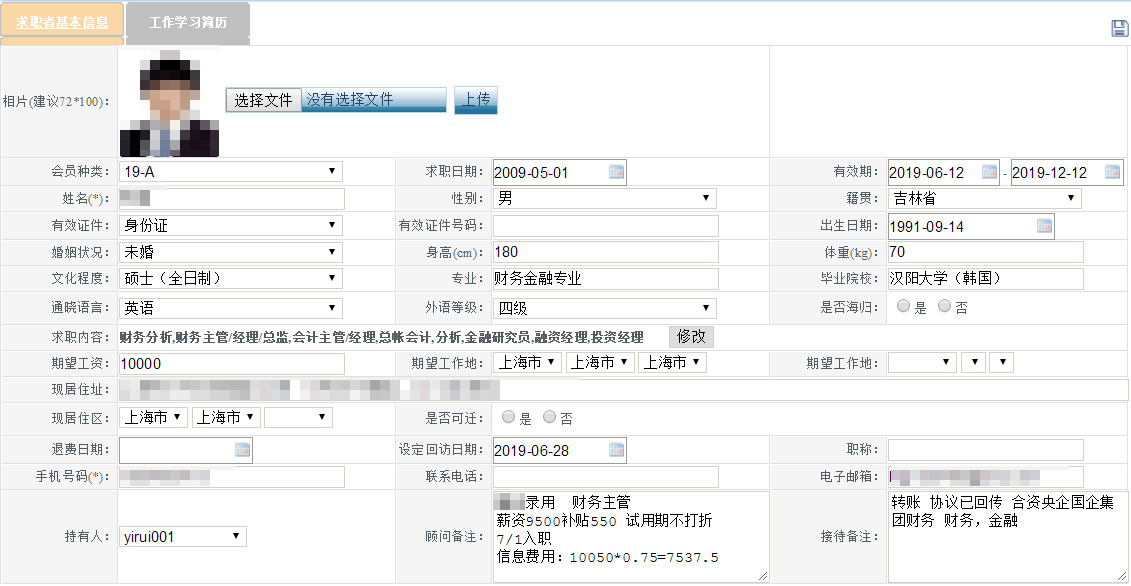Screen dimensions: 1131x586
Task: Open the 婚姻状况 dropdown
Action: pos(231,252)
